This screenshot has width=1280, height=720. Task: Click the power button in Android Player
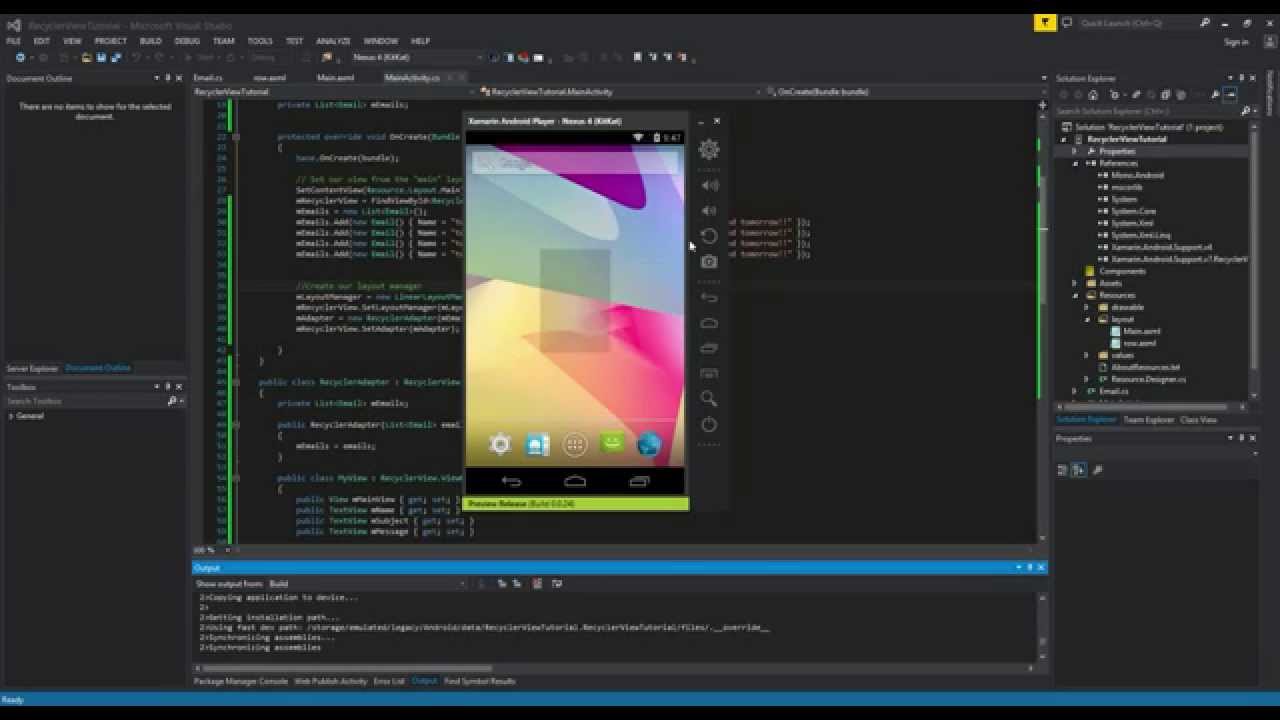(x=709, y=424)
